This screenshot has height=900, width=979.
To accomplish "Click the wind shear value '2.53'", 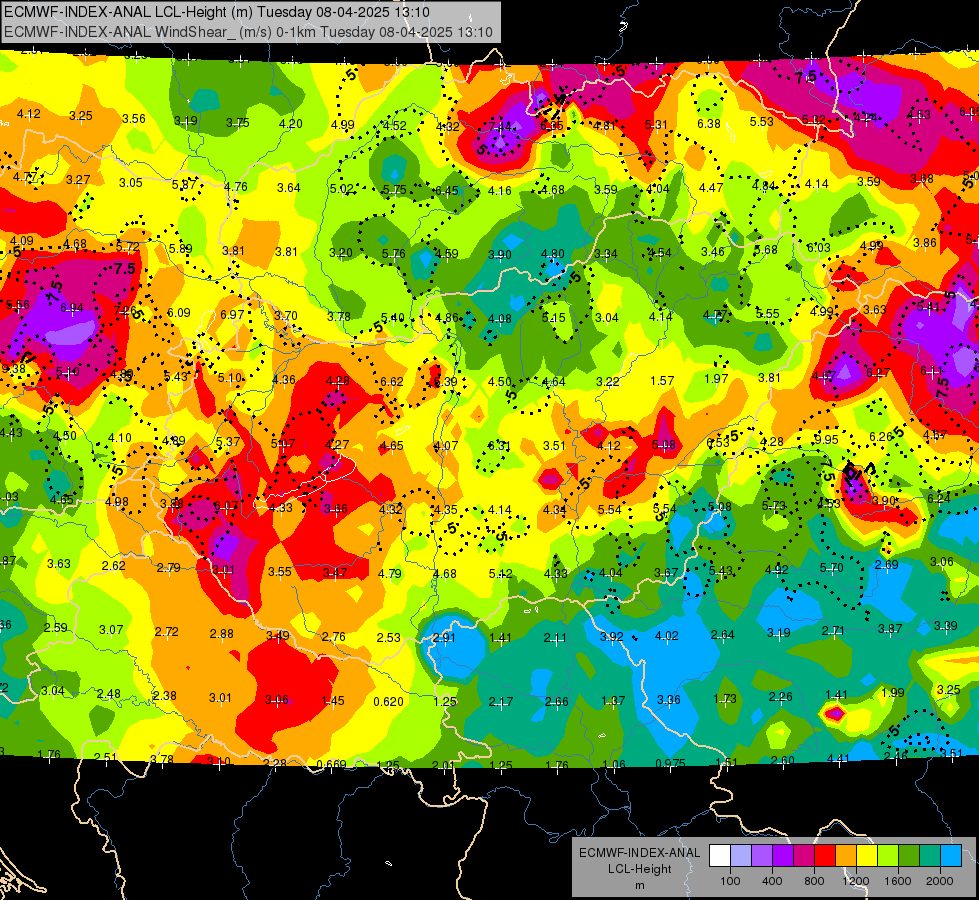I will coord(388,638).
